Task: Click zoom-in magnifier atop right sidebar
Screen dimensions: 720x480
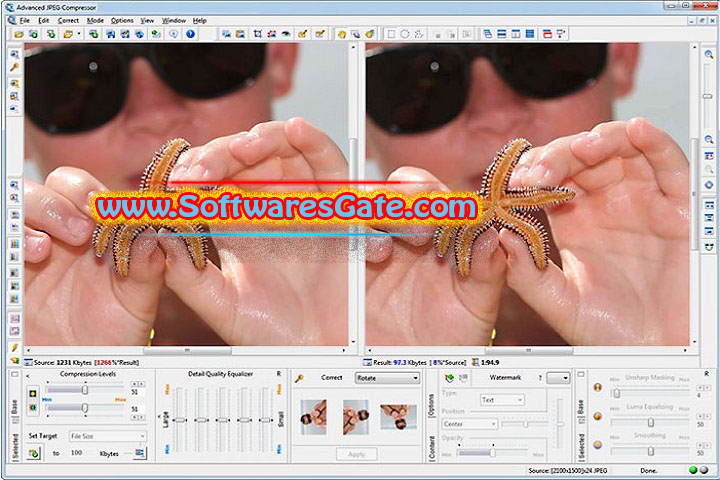Action: click(709, 54)
